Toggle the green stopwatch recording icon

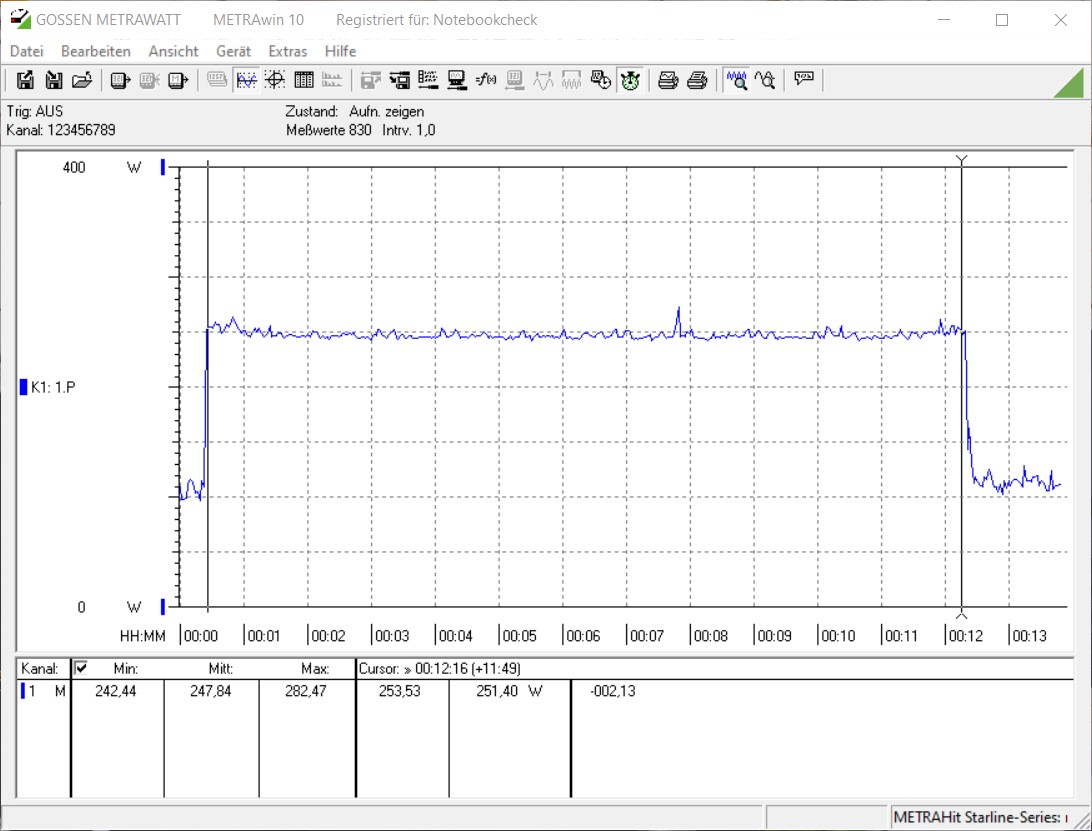point(630,80)
